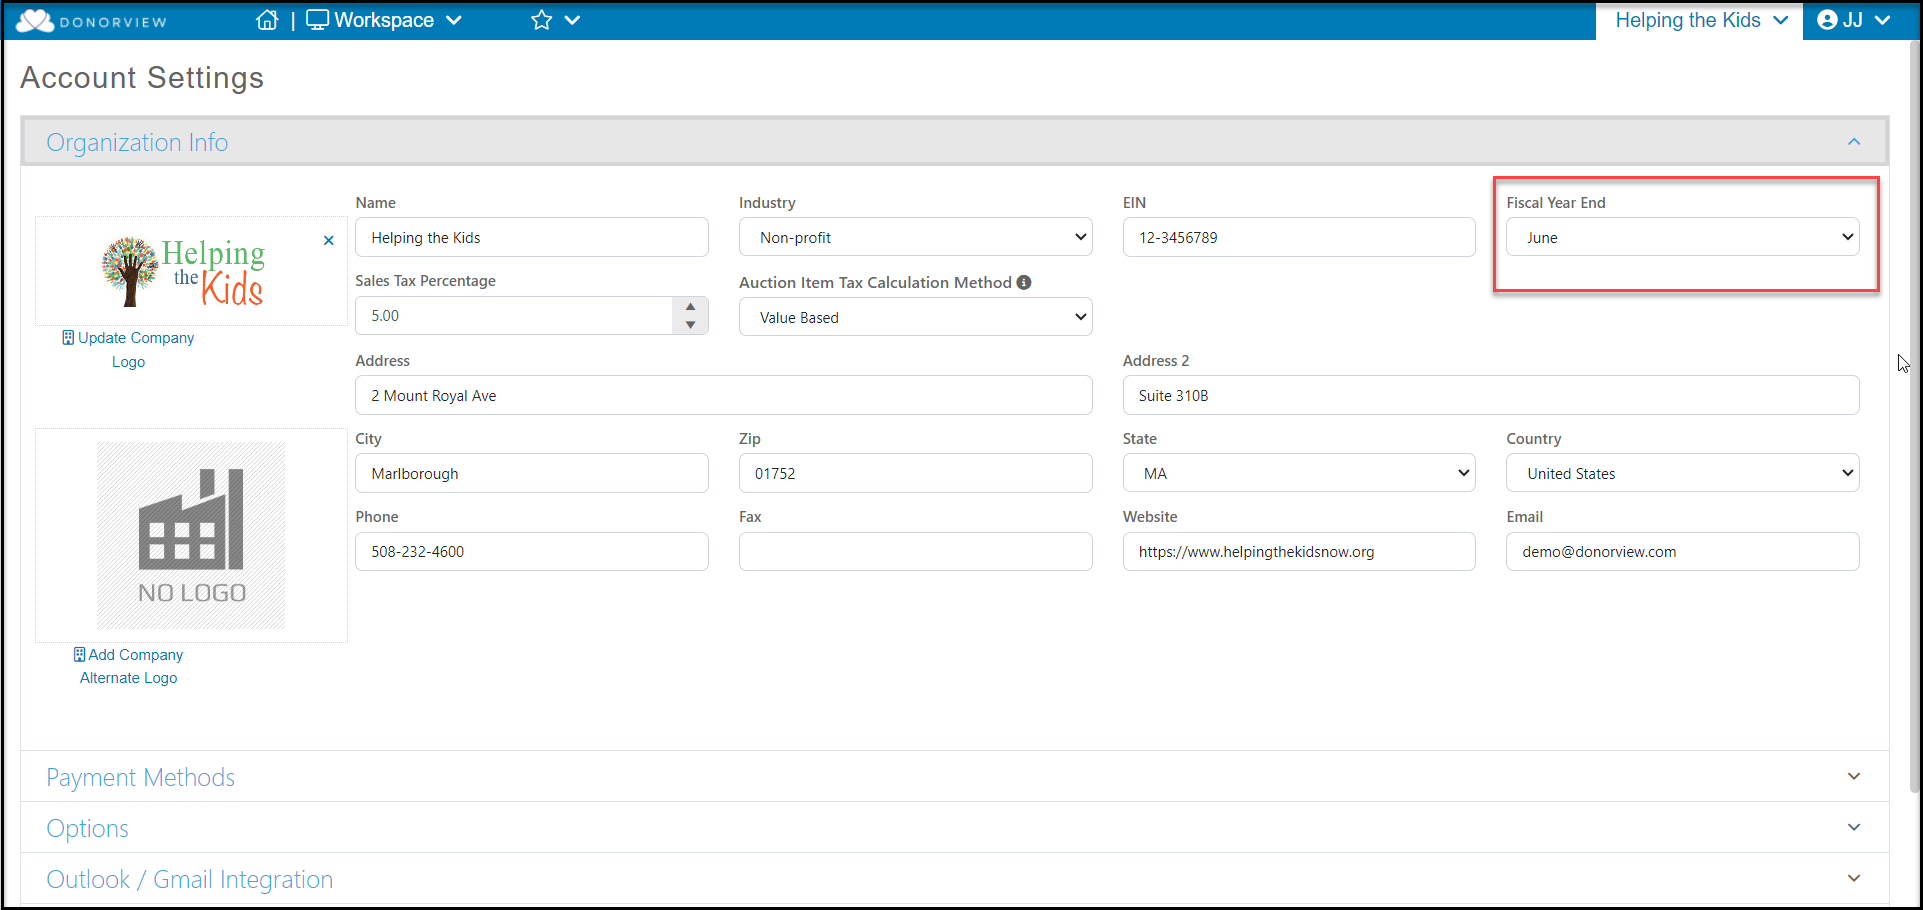Click the tax calculation method info icon
1923x910 pixels.
coord(1024,283)
